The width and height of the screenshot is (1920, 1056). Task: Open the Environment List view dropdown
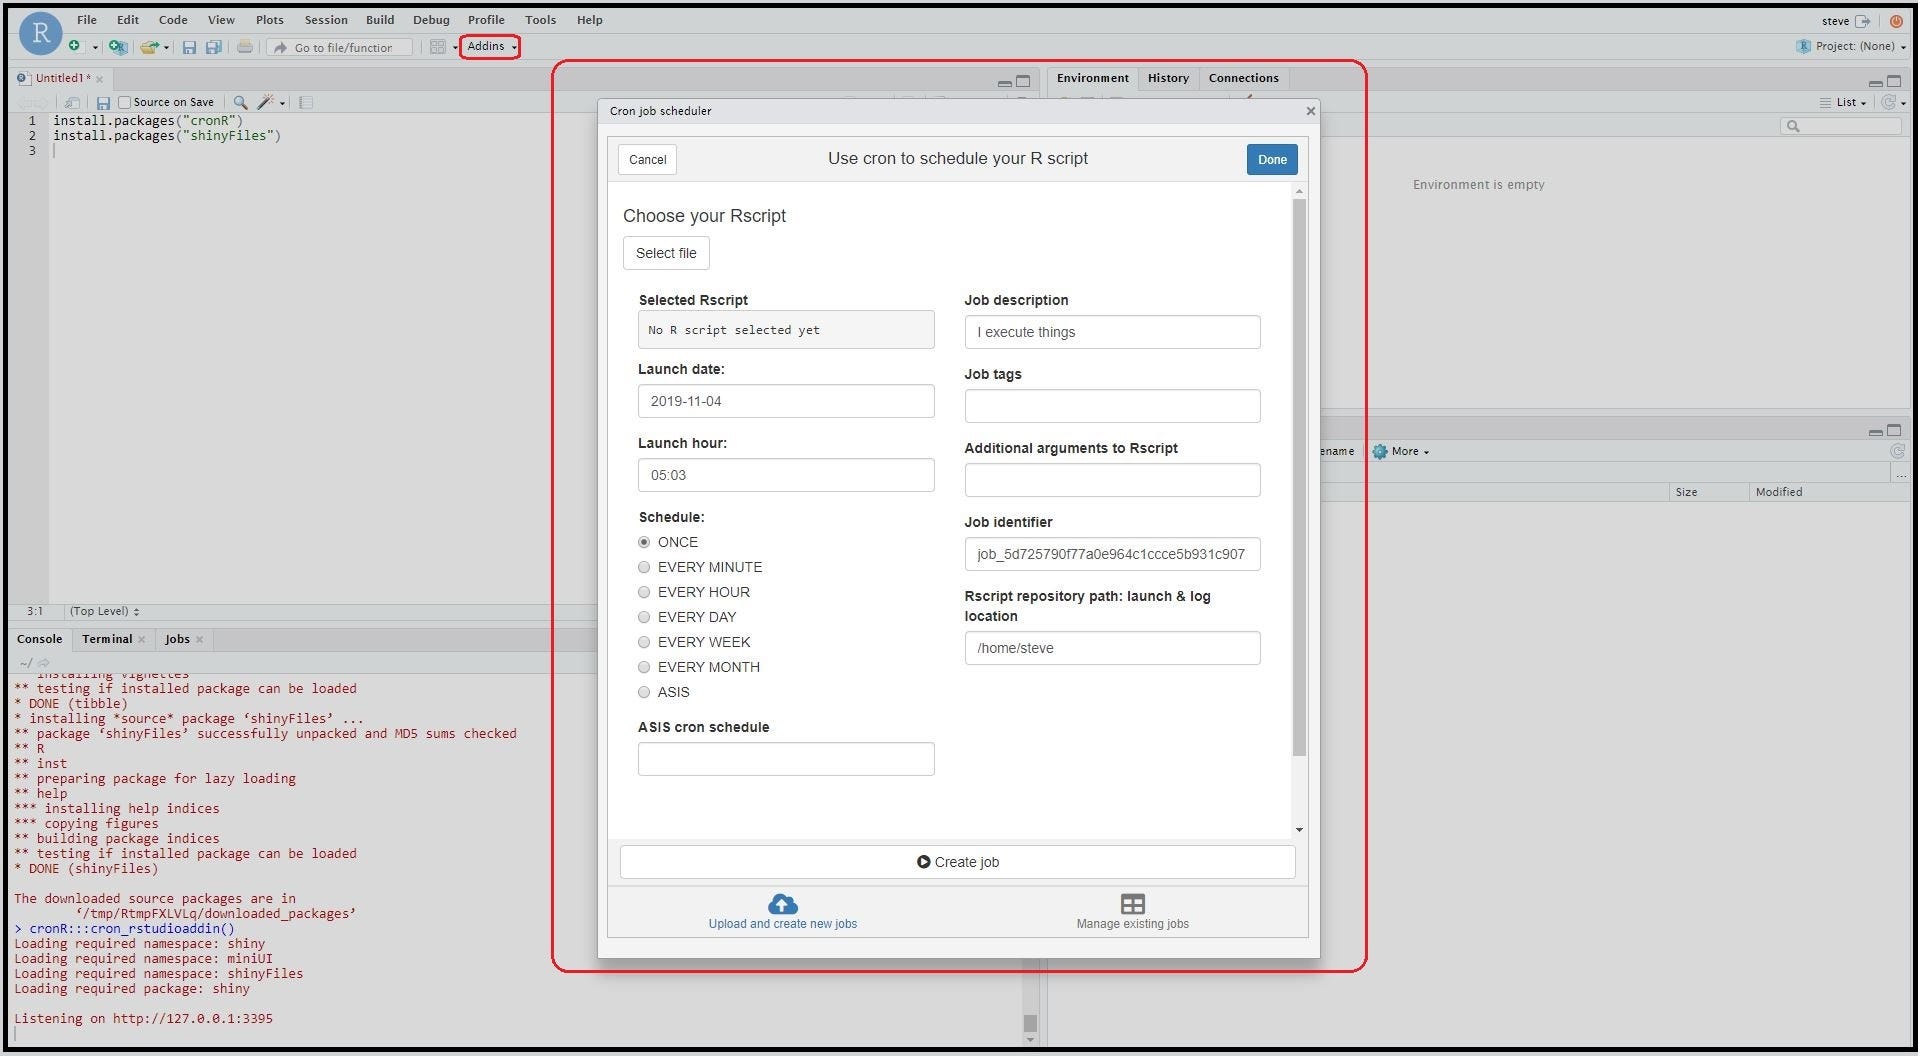1843,102
